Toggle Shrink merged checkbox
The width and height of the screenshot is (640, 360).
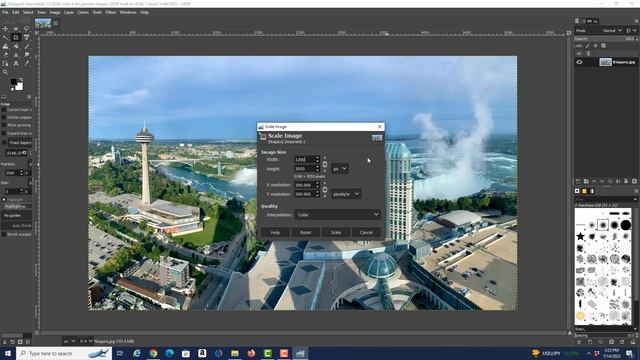4,234
